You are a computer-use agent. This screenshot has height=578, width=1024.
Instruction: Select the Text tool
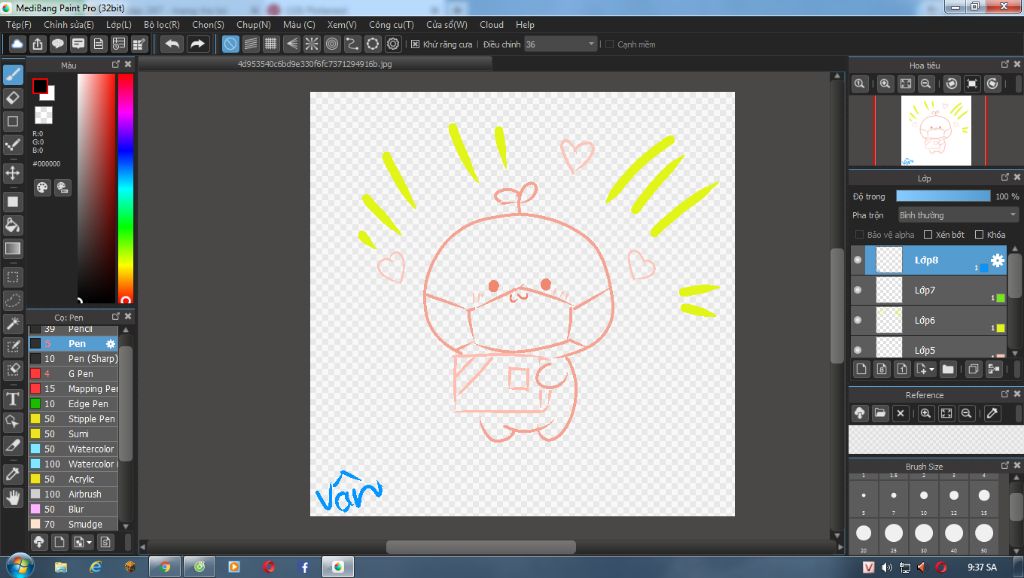pyautogui.click(x=13, y=398)
